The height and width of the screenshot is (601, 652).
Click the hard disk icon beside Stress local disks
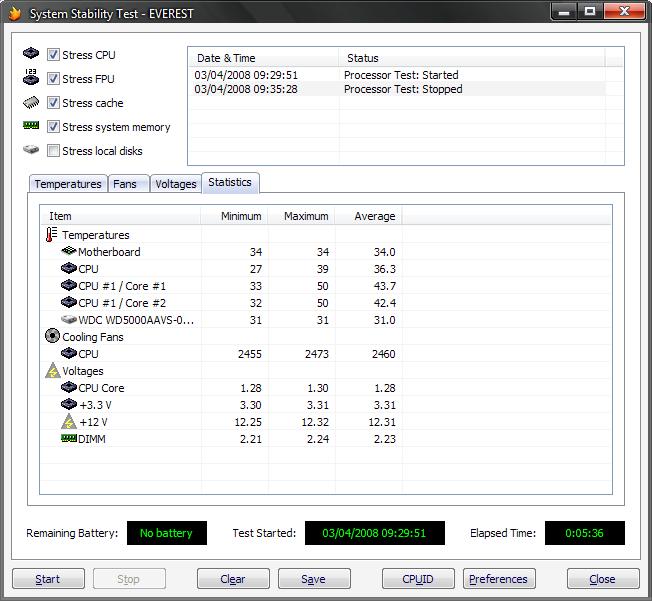pyautogui.click(x=31, y=149)
